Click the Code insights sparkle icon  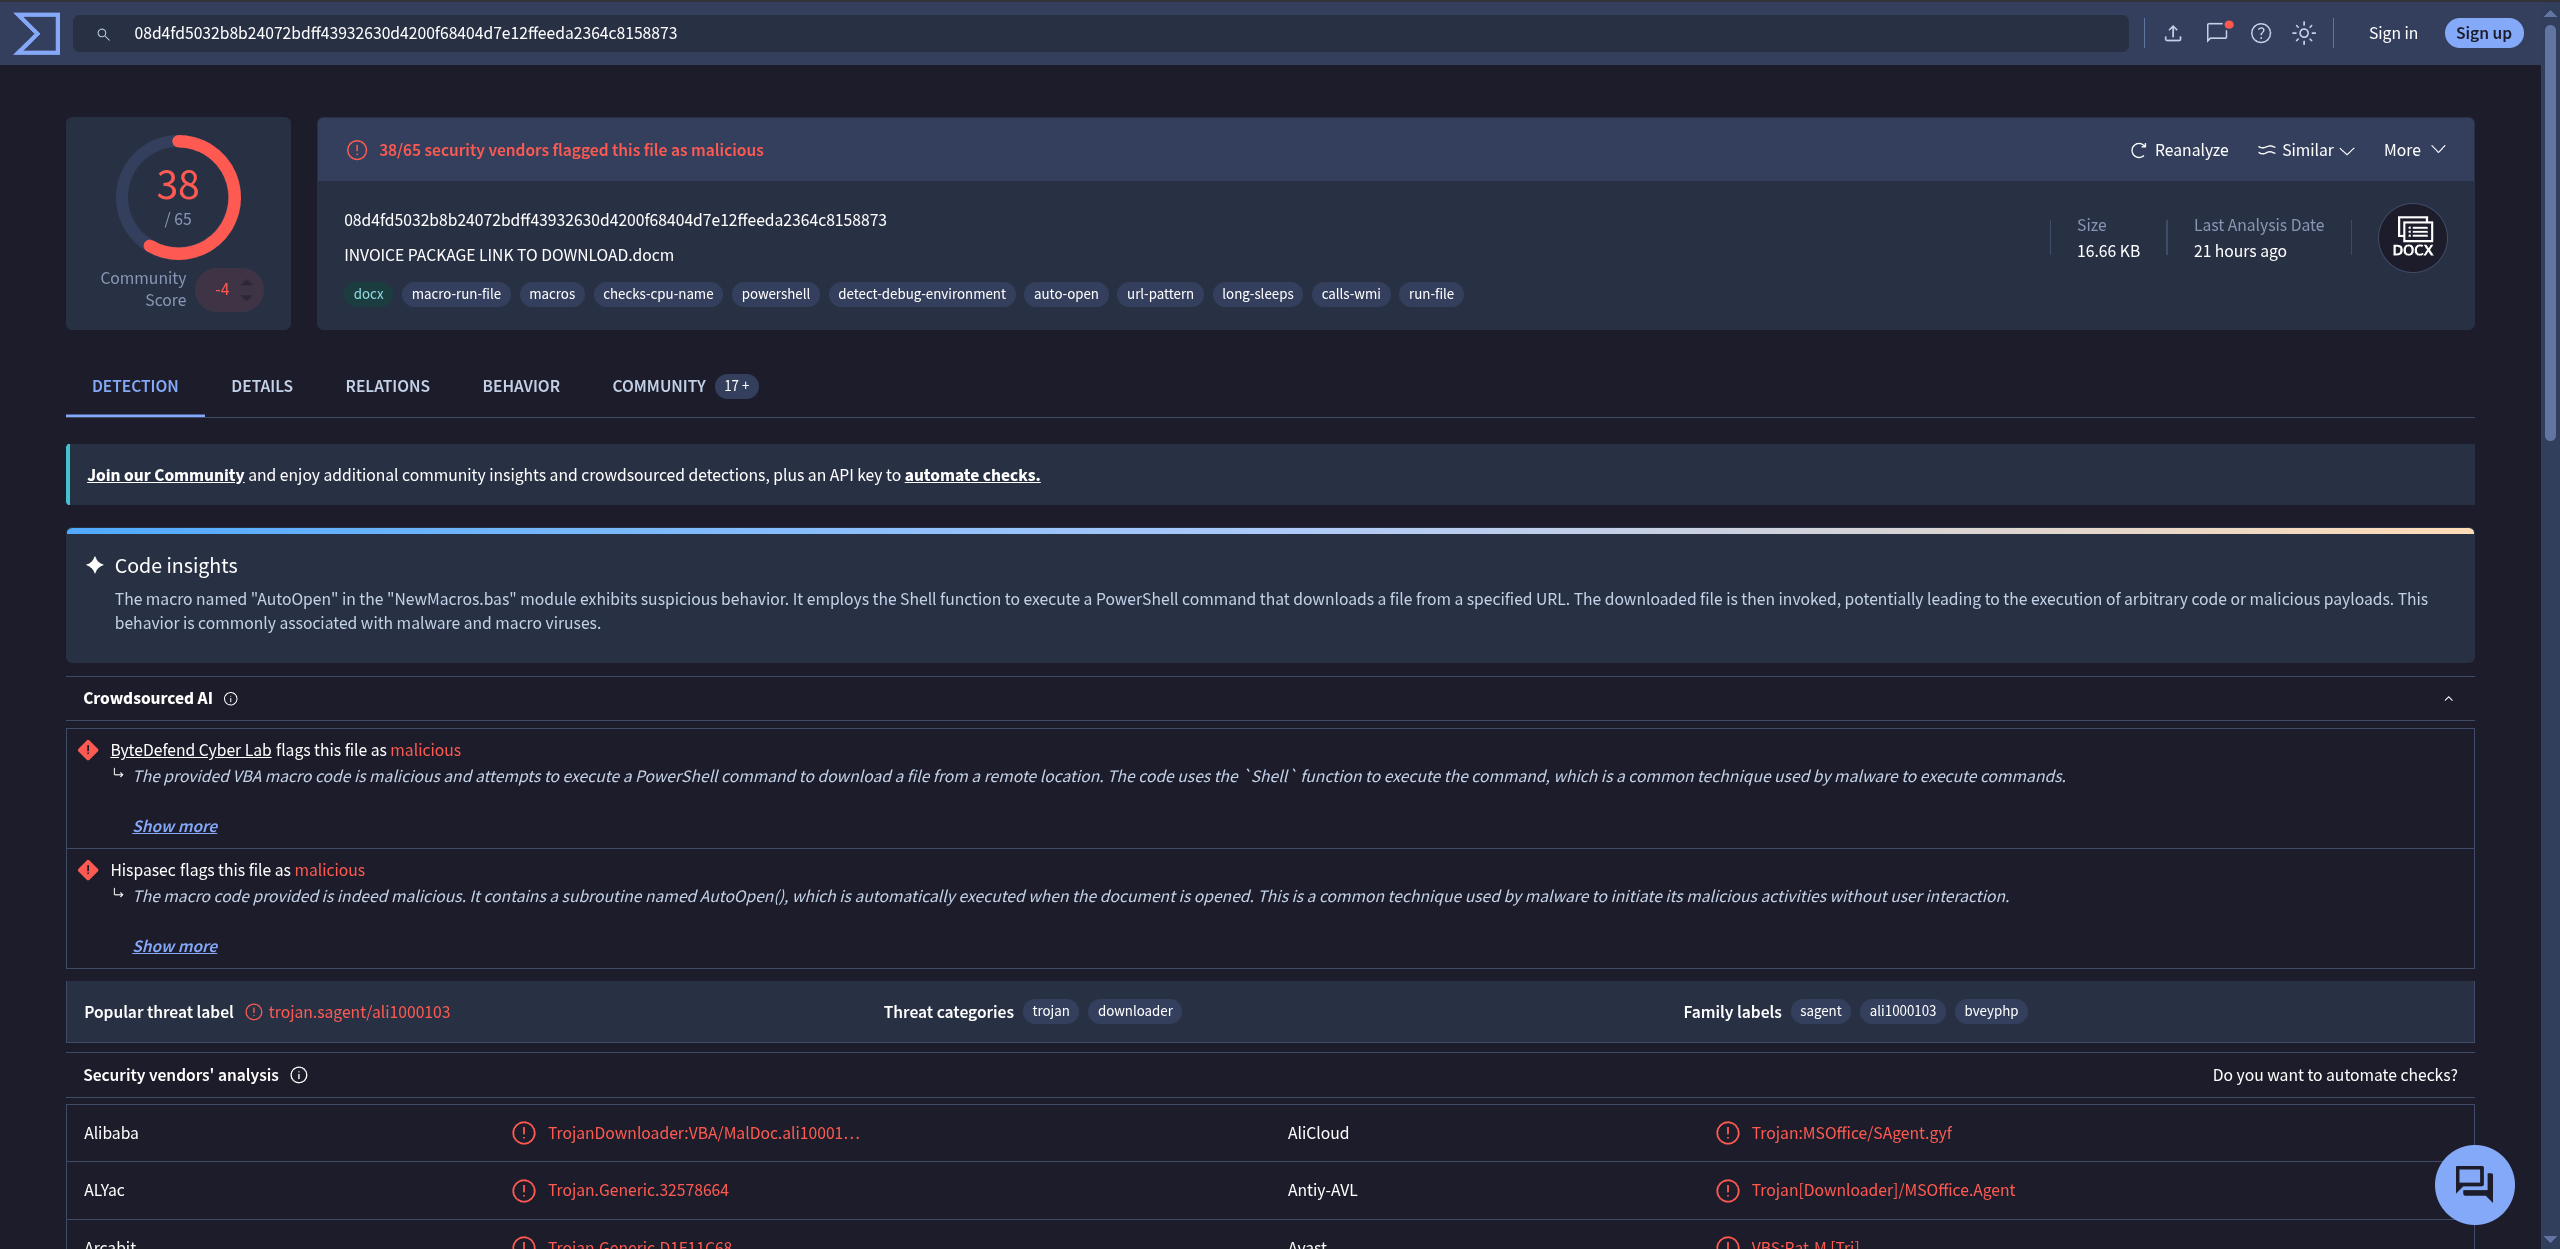tap(95, 565)
